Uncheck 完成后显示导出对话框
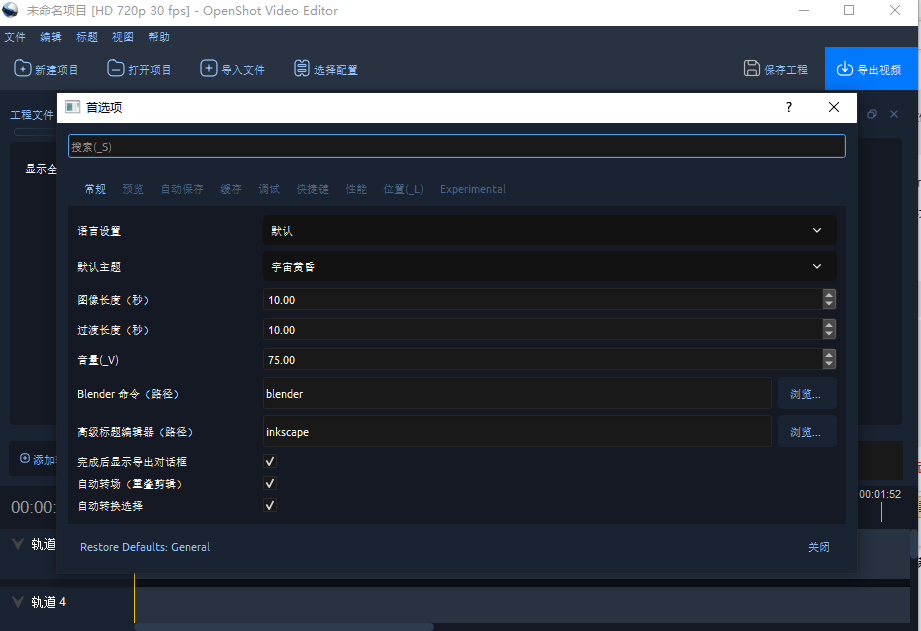This screenshot has width=921, height=631. click(x=269, y=461)
